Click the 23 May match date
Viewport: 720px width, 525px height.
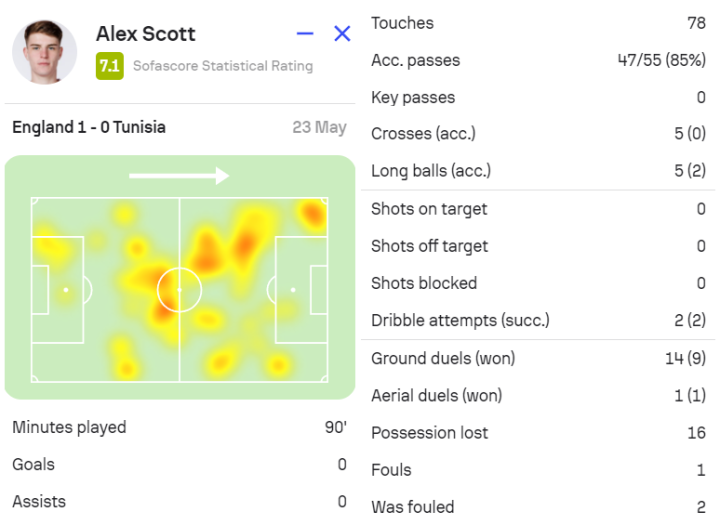(320, 128)
